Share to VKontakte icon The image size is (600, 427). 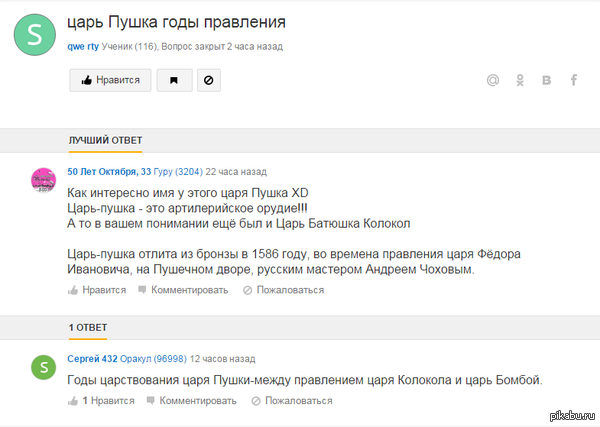click(547, 80)
